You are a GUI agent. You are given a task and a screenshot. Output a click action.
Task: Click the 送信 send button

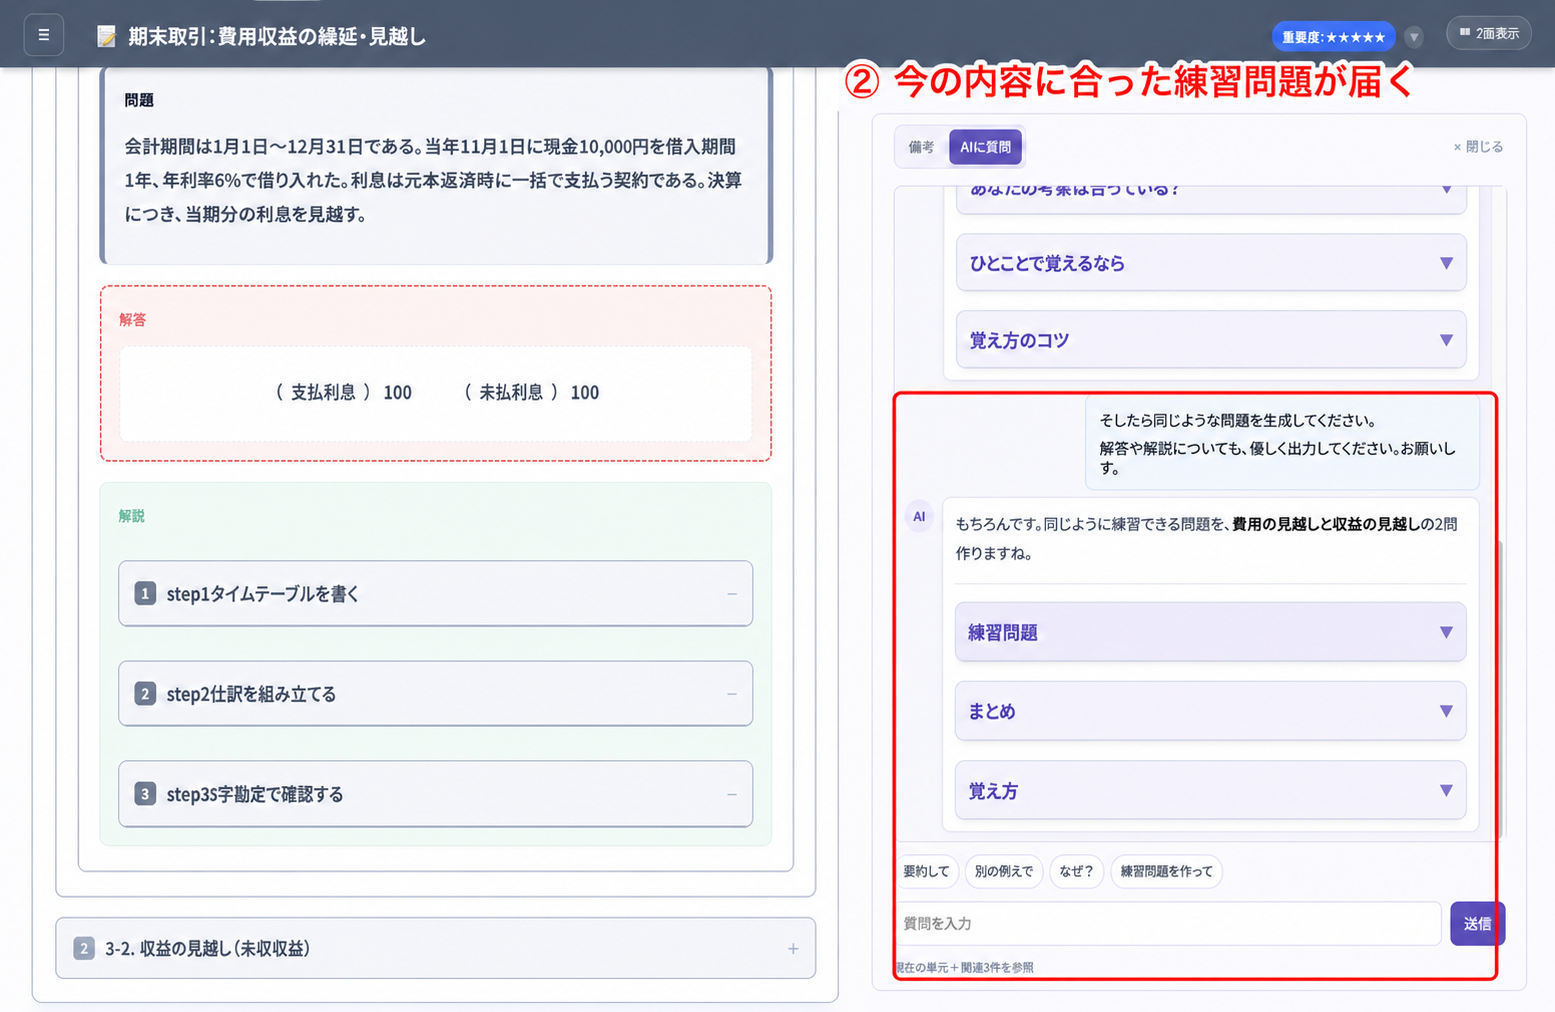point(1477,924)
